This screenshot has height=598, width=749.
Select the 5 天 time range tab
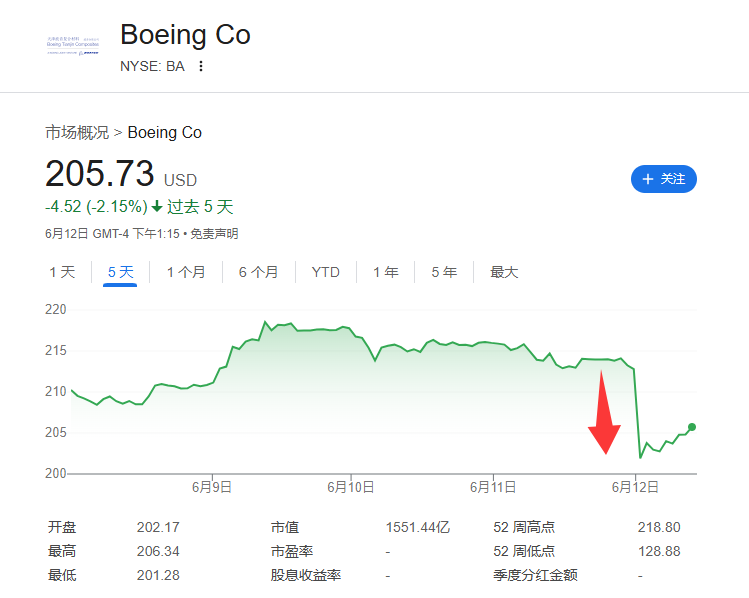point(120,272)
